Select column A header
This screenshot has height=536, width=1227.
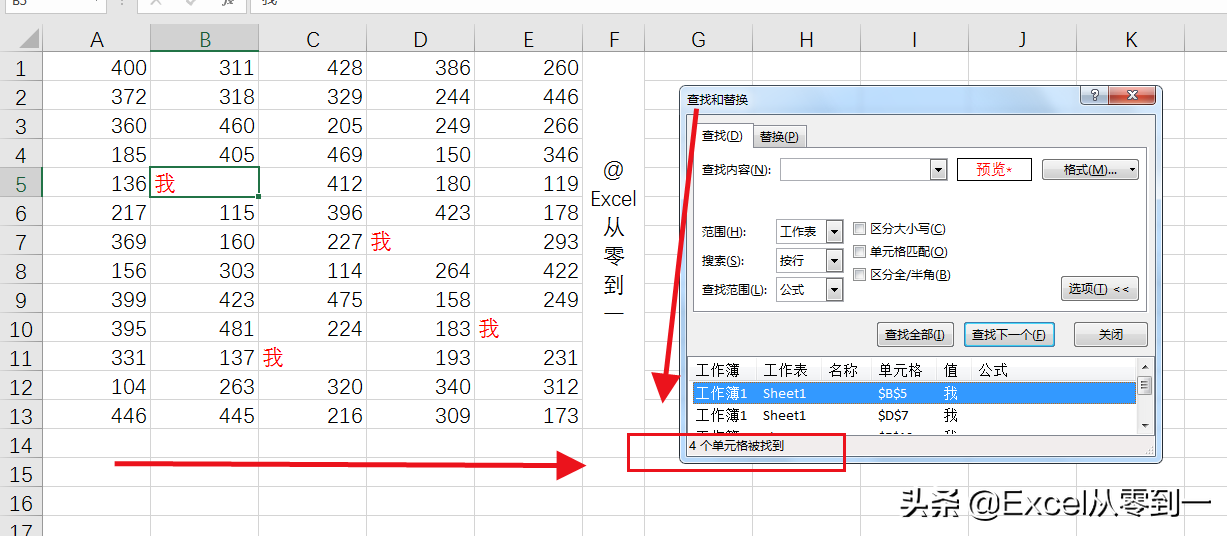click(97, 39)
